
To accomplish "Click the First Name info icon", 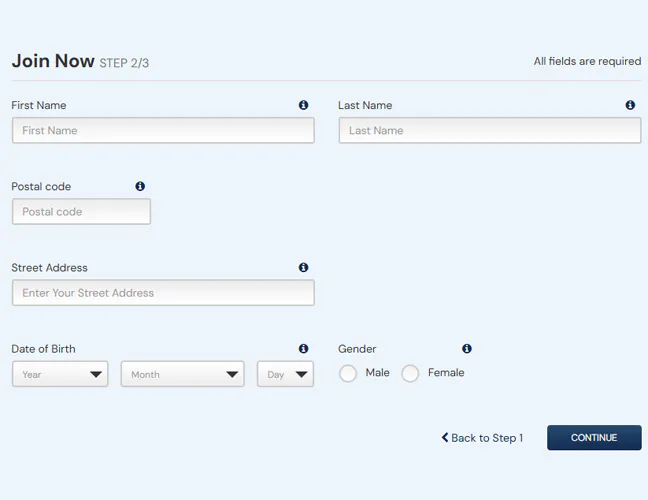I will 303,105.
